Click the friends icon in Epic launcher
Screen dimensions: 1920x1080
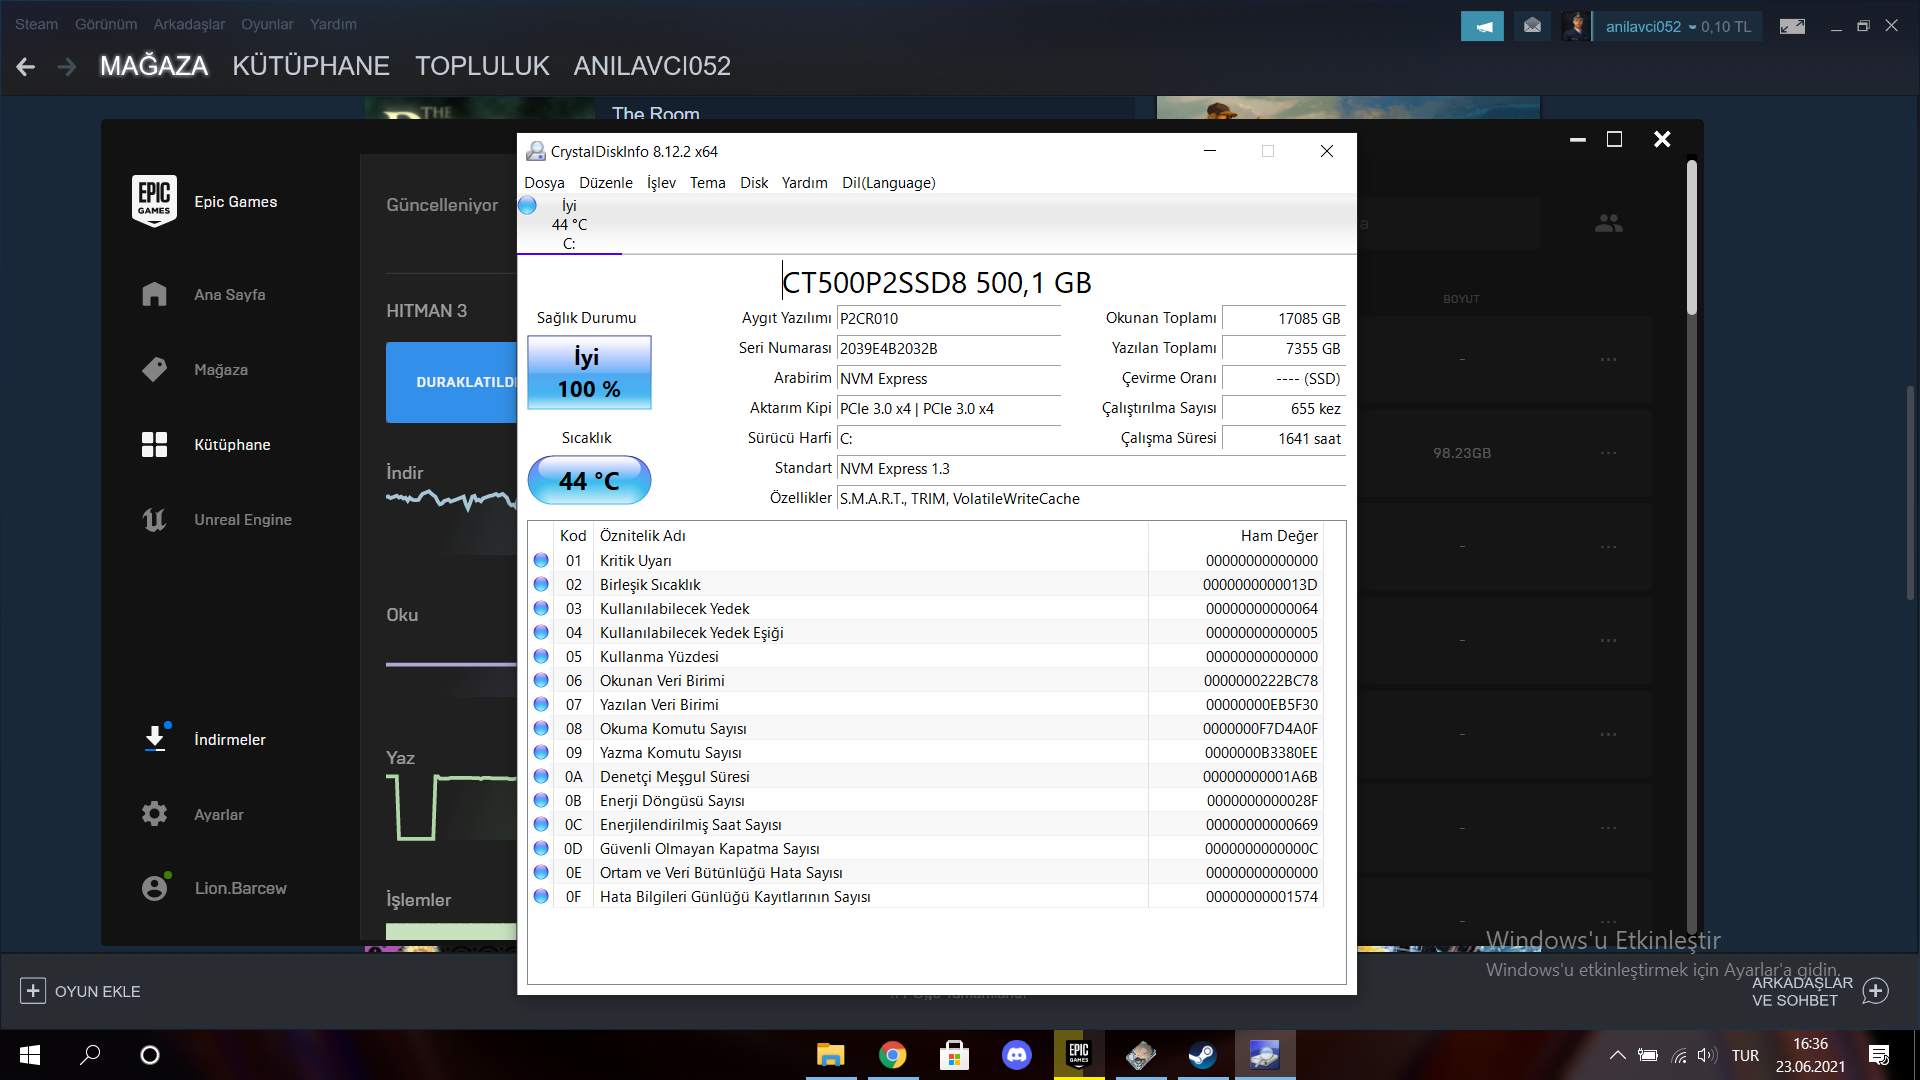click(1608, 223)
